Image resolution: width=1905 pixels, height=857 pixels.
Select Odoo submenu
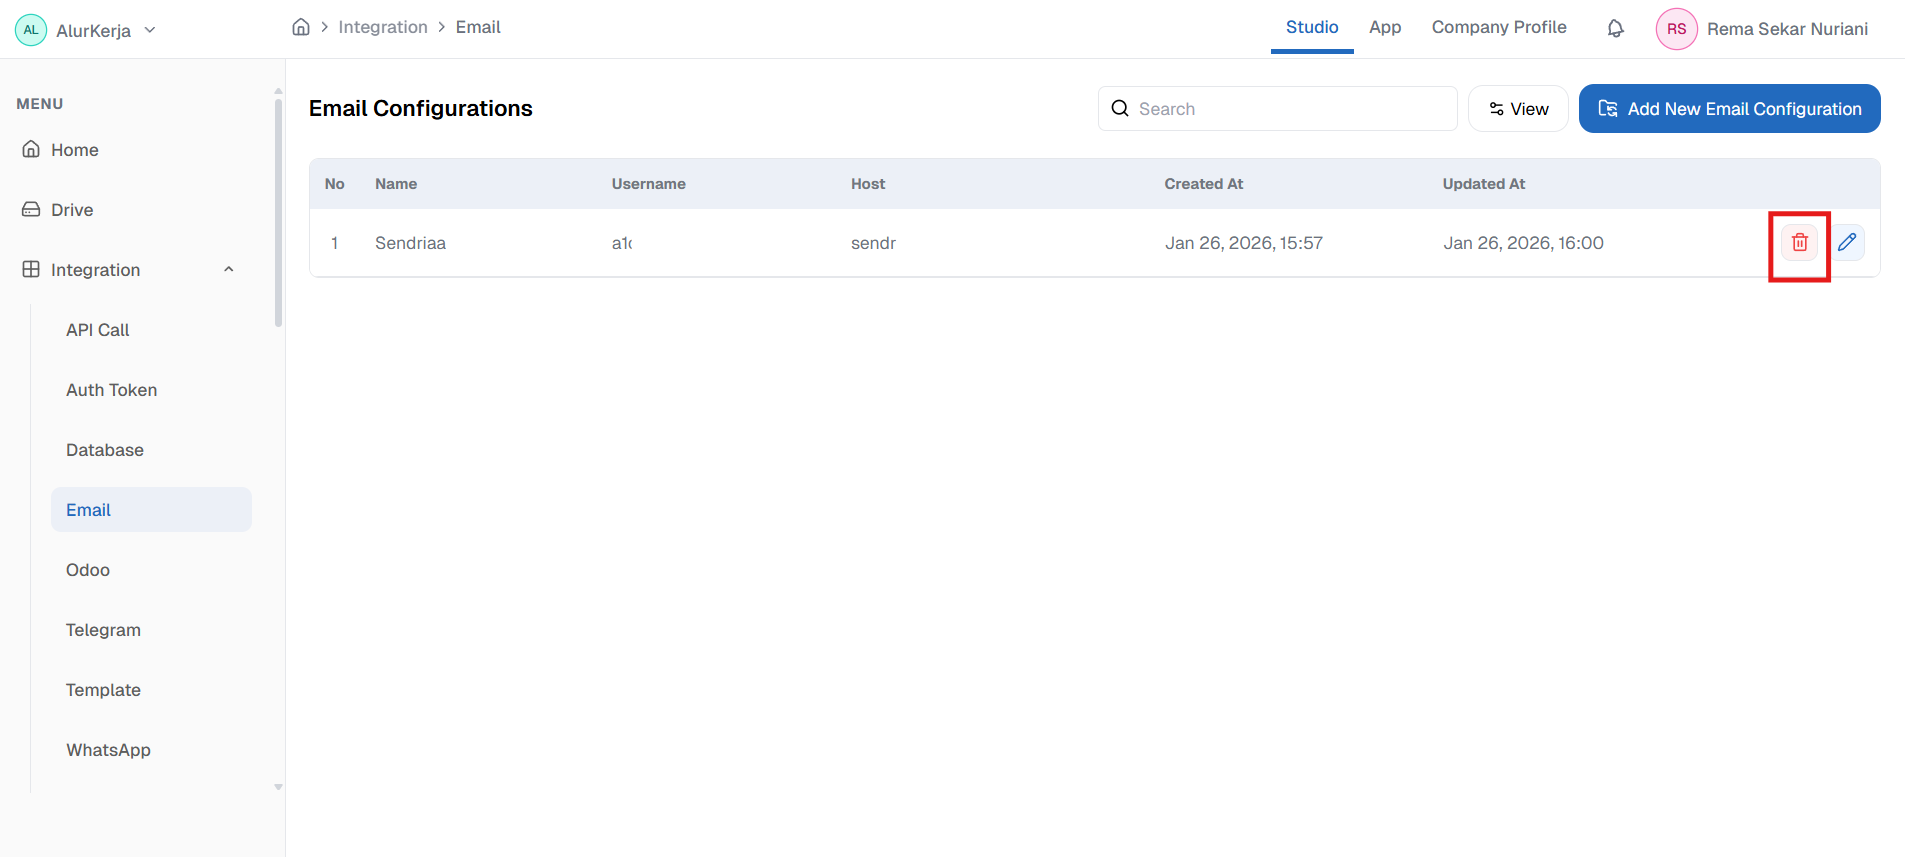(88, 570)
